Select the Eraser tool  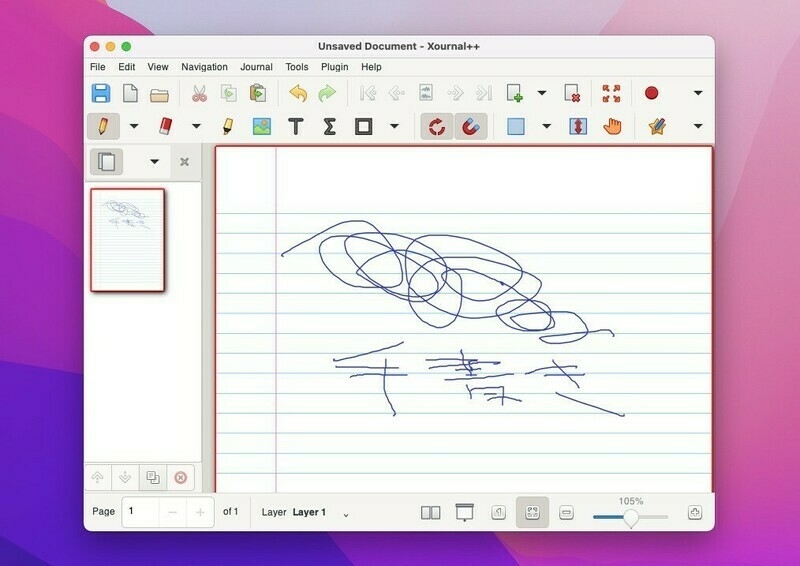(165, 126)
